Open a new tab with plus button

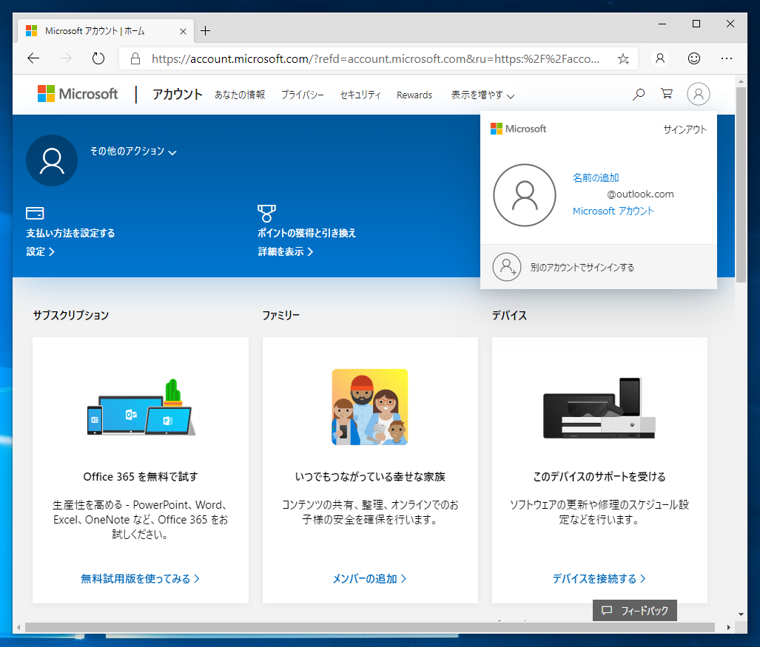click(206, 31)
